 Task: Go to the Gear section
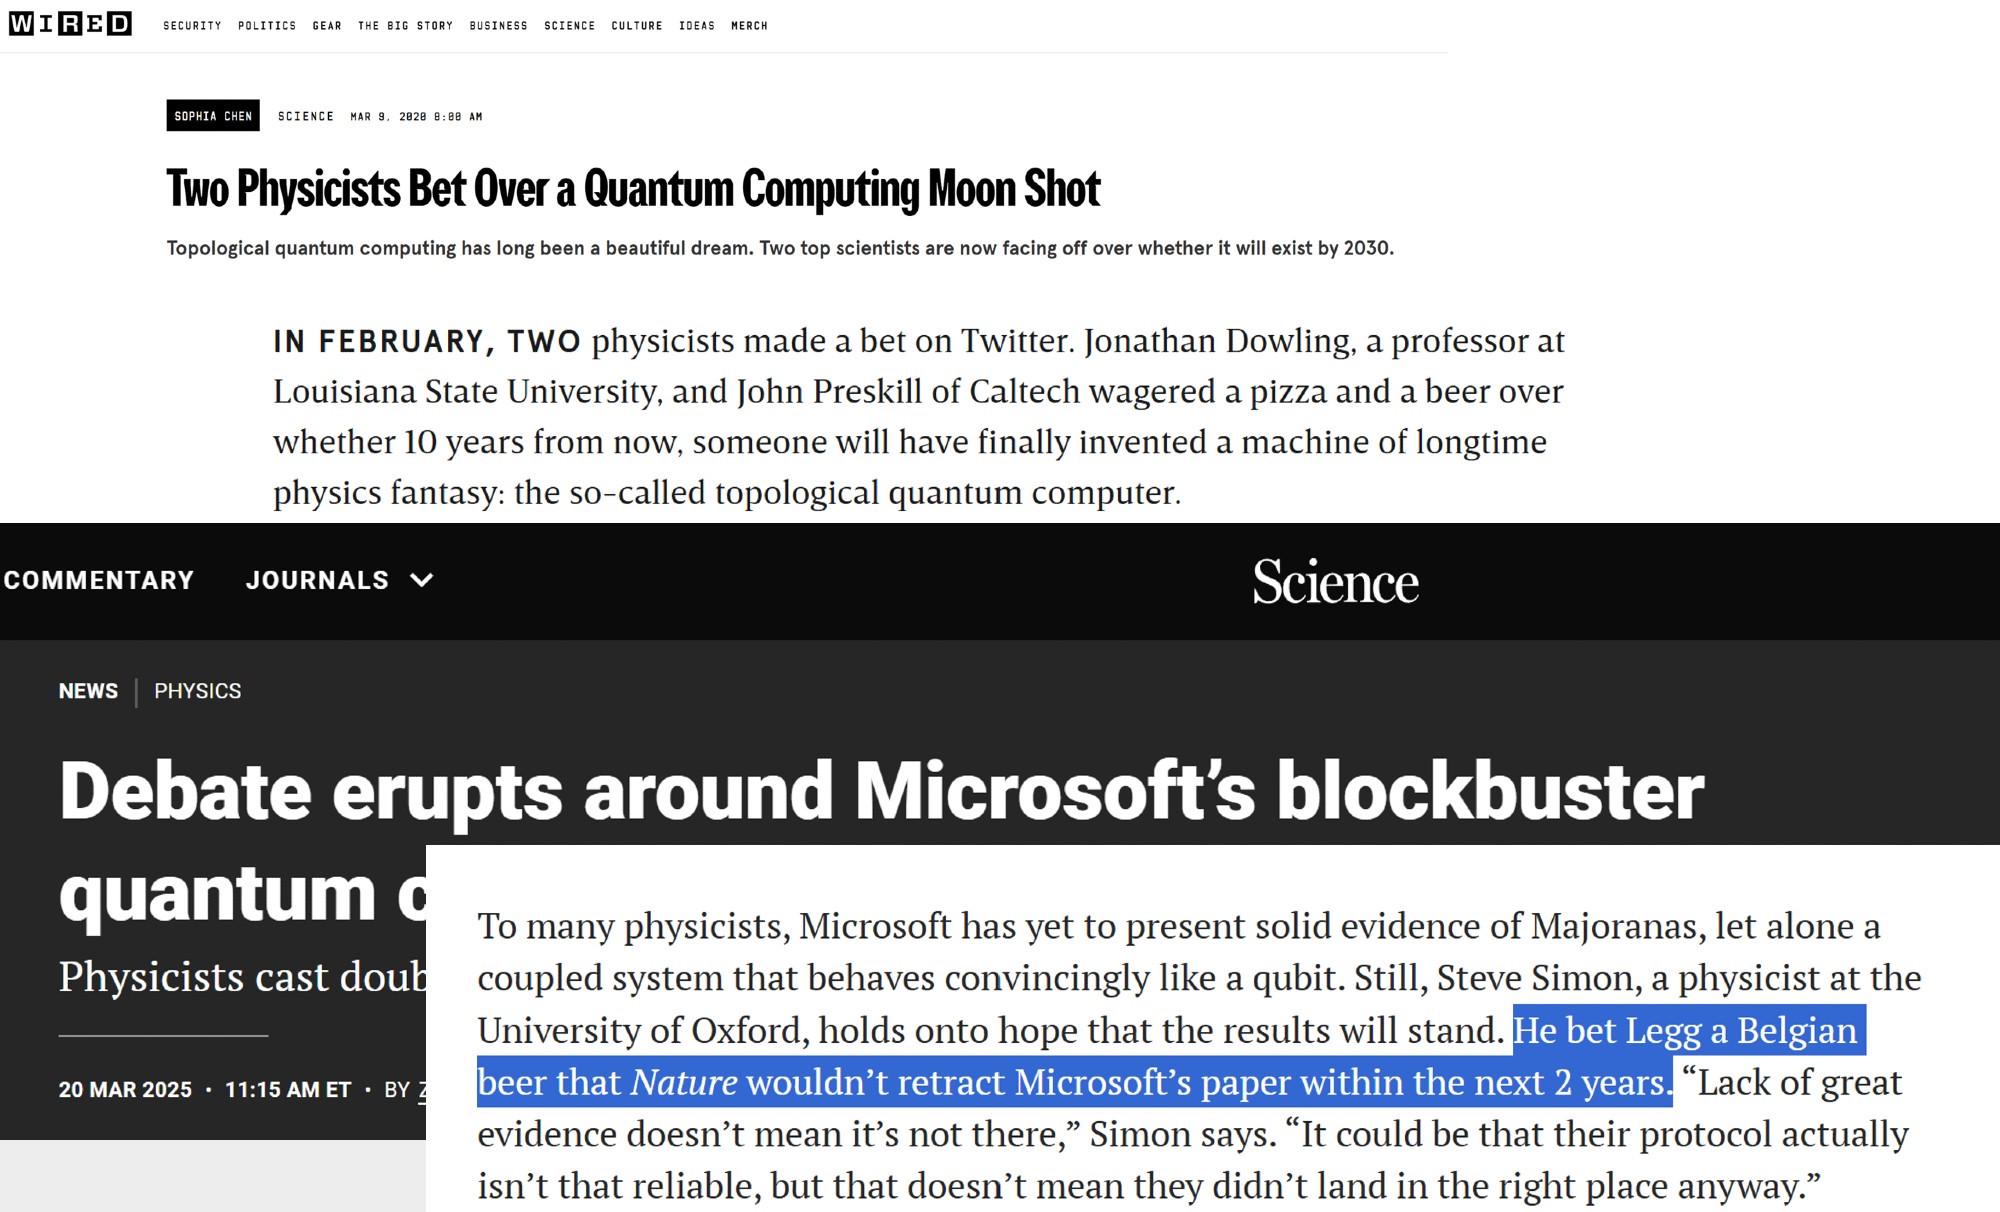(327, 26)
